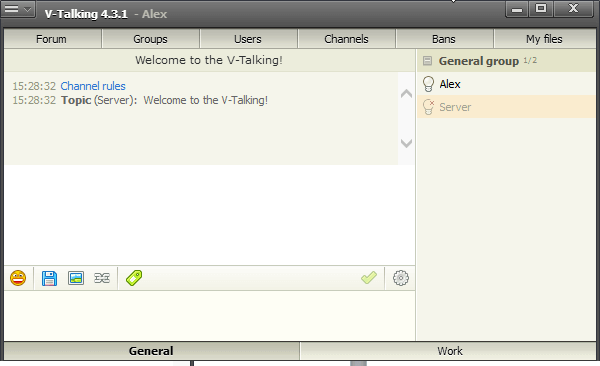Screen dimensions: 600x366
Task: Open the Forum tab
Action: tap(52, 39)
